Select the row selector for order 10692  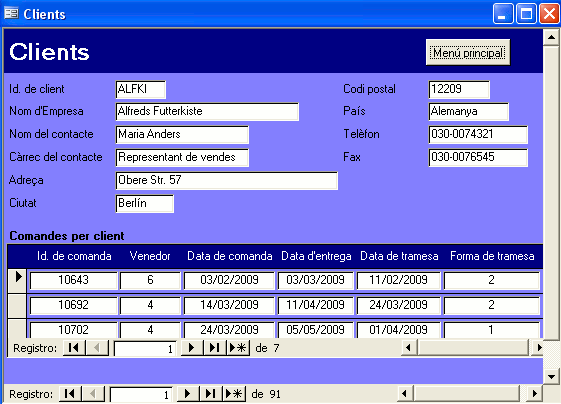point(17,305)
